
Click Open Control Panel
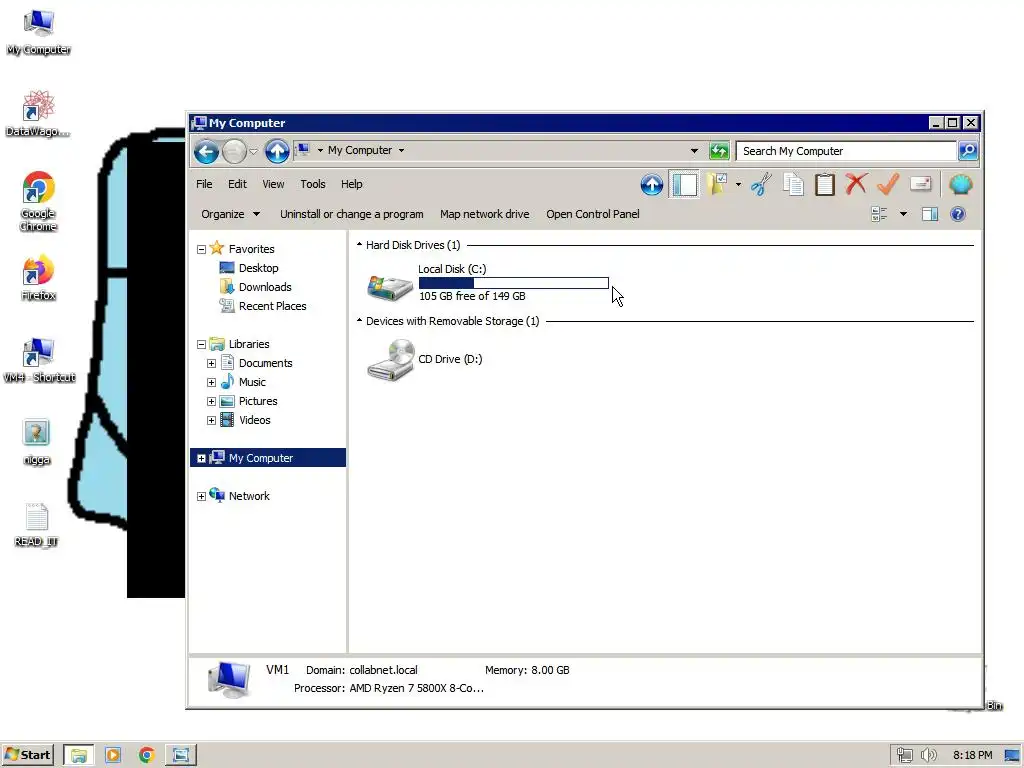point(592,214)
